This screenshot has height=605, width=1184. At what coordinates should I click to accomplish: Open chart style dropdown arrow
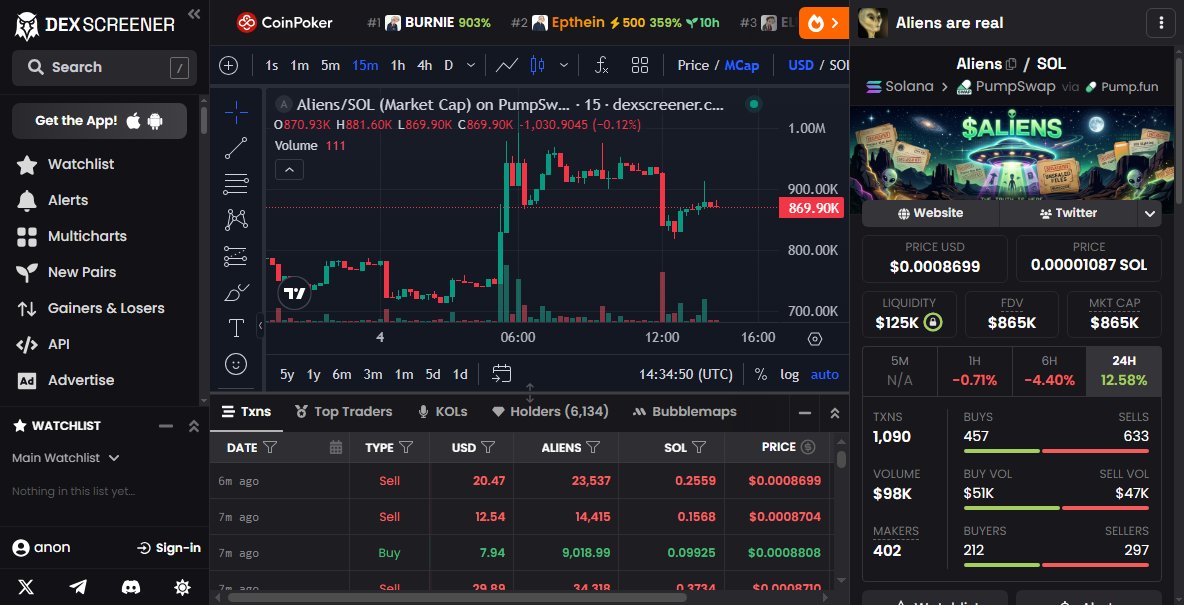click(563, 66)
